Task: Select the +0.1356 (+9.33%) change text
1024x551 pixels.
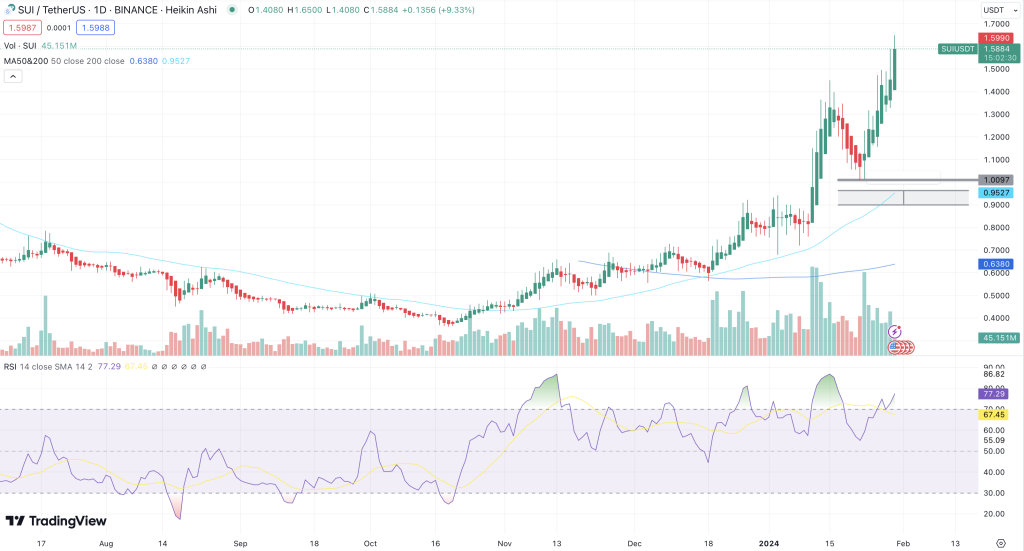Action: tap(438, 10)
